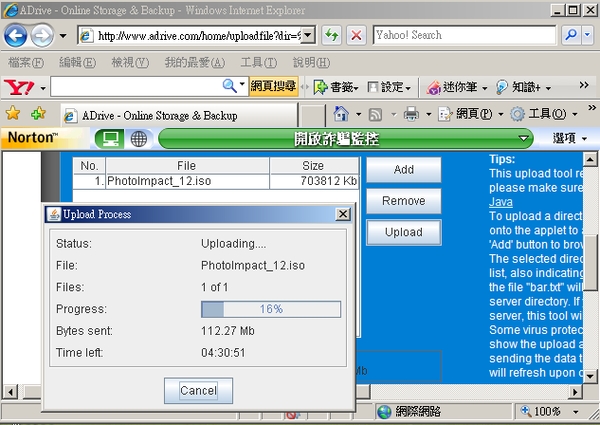Click the Add button

pyautogui.click(x=404, y=169)
